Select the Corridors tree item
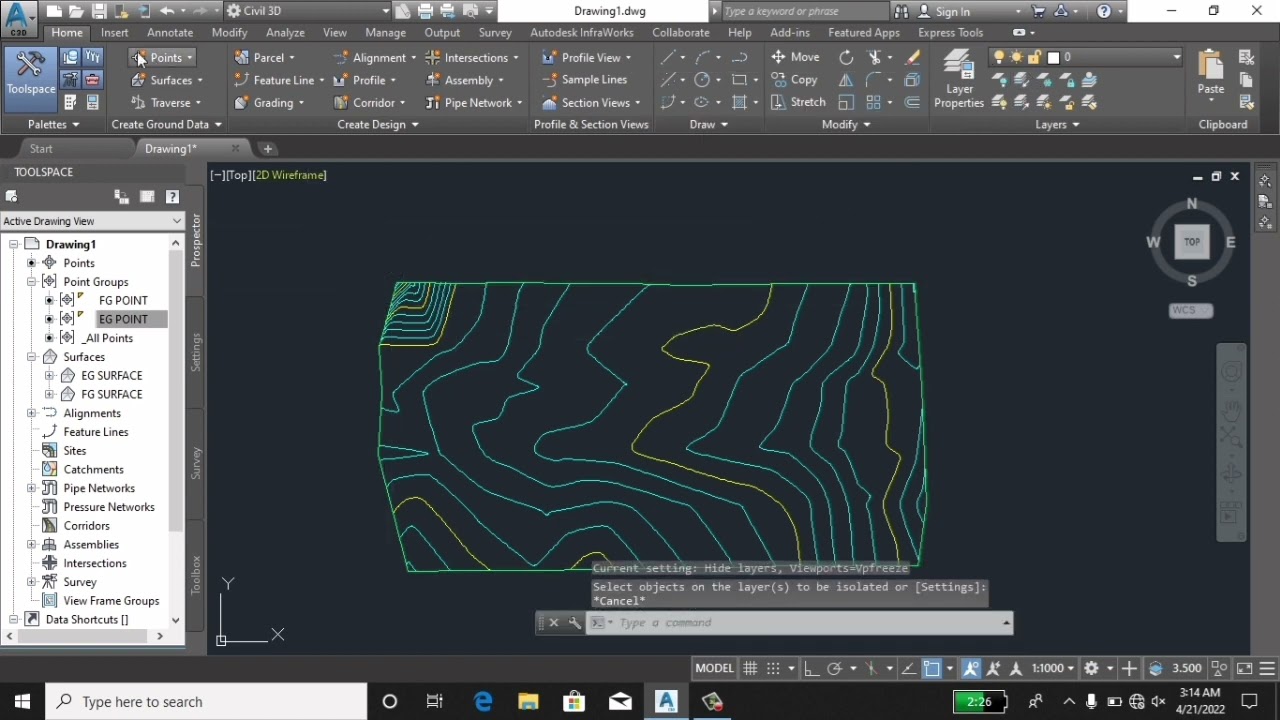 (x=87, y=526)
